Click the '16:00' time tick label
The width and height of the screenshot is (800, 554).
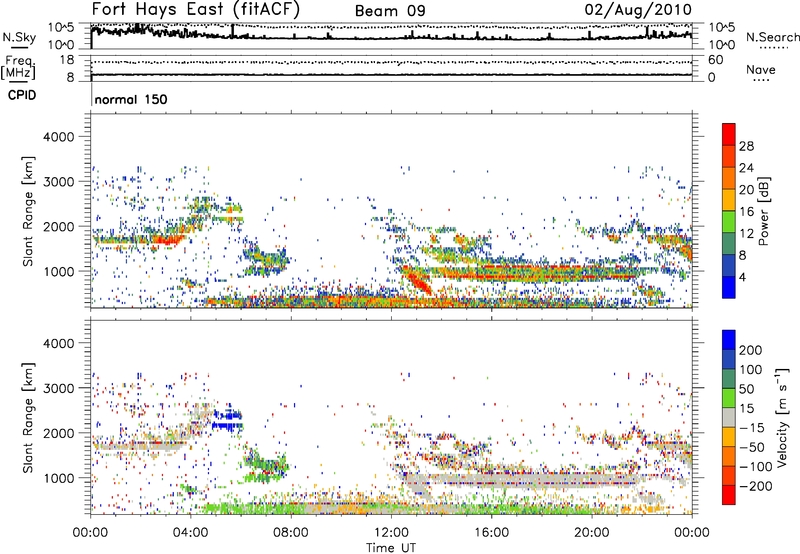[x=491, y=533]
